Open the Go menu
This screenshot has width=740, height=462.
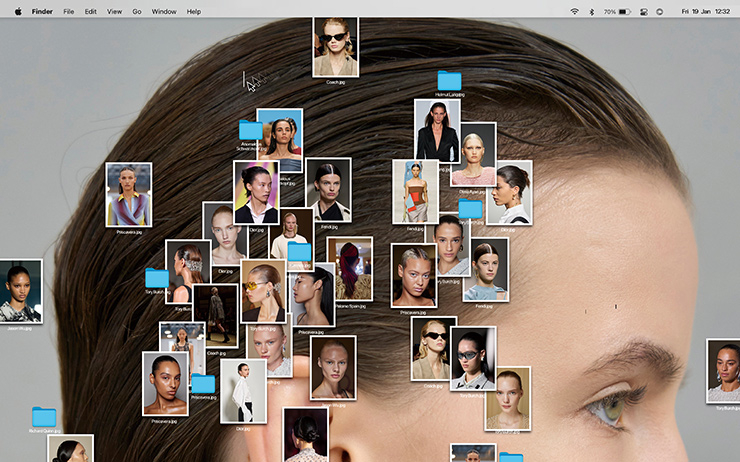pos(137,11)
